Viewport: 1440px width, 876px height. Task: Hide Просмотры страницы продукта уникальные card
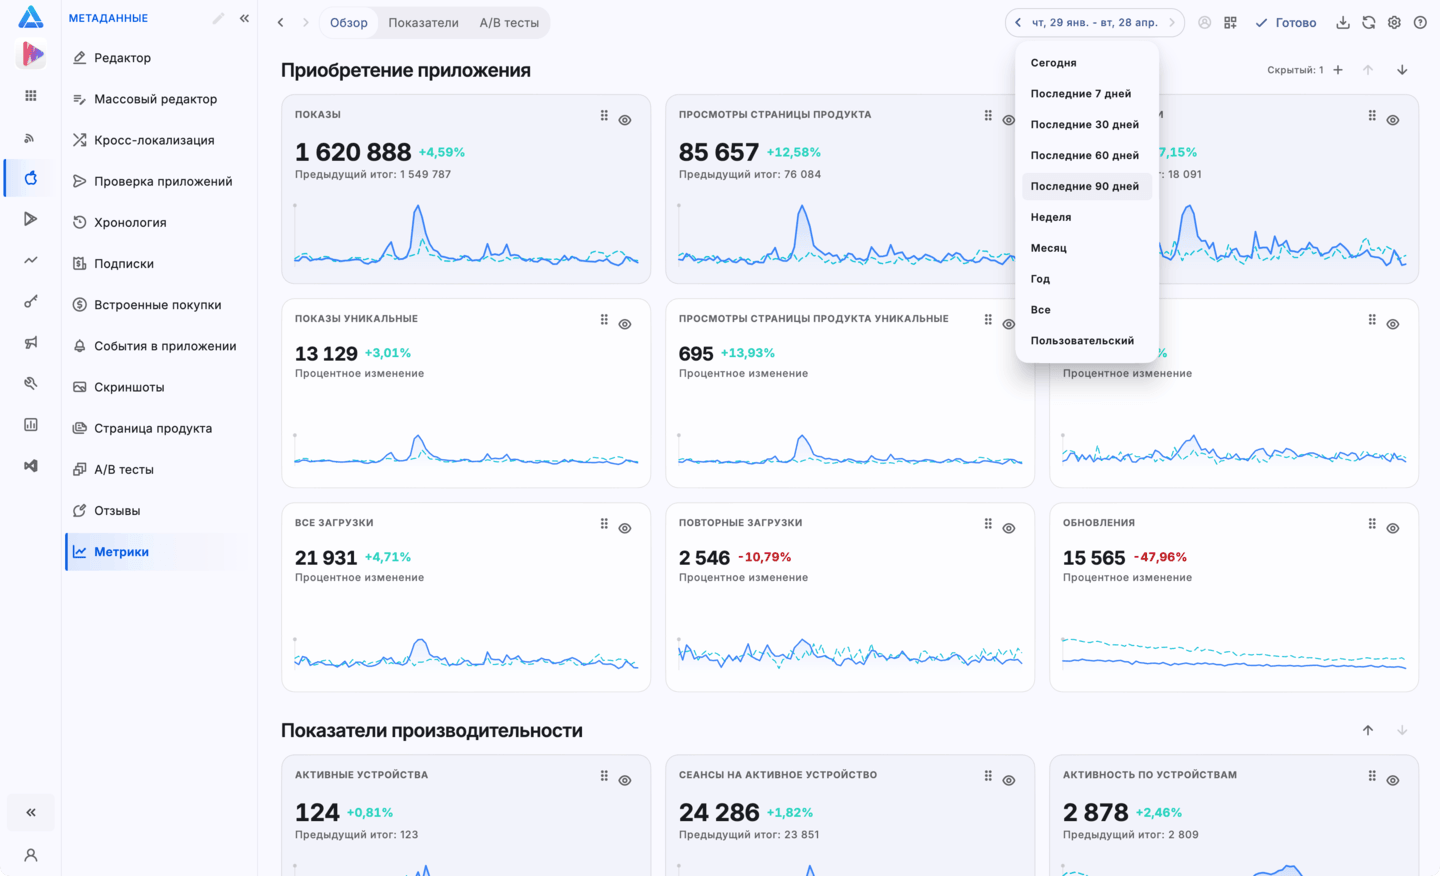pyautogui.click(x=1009, y=324)
